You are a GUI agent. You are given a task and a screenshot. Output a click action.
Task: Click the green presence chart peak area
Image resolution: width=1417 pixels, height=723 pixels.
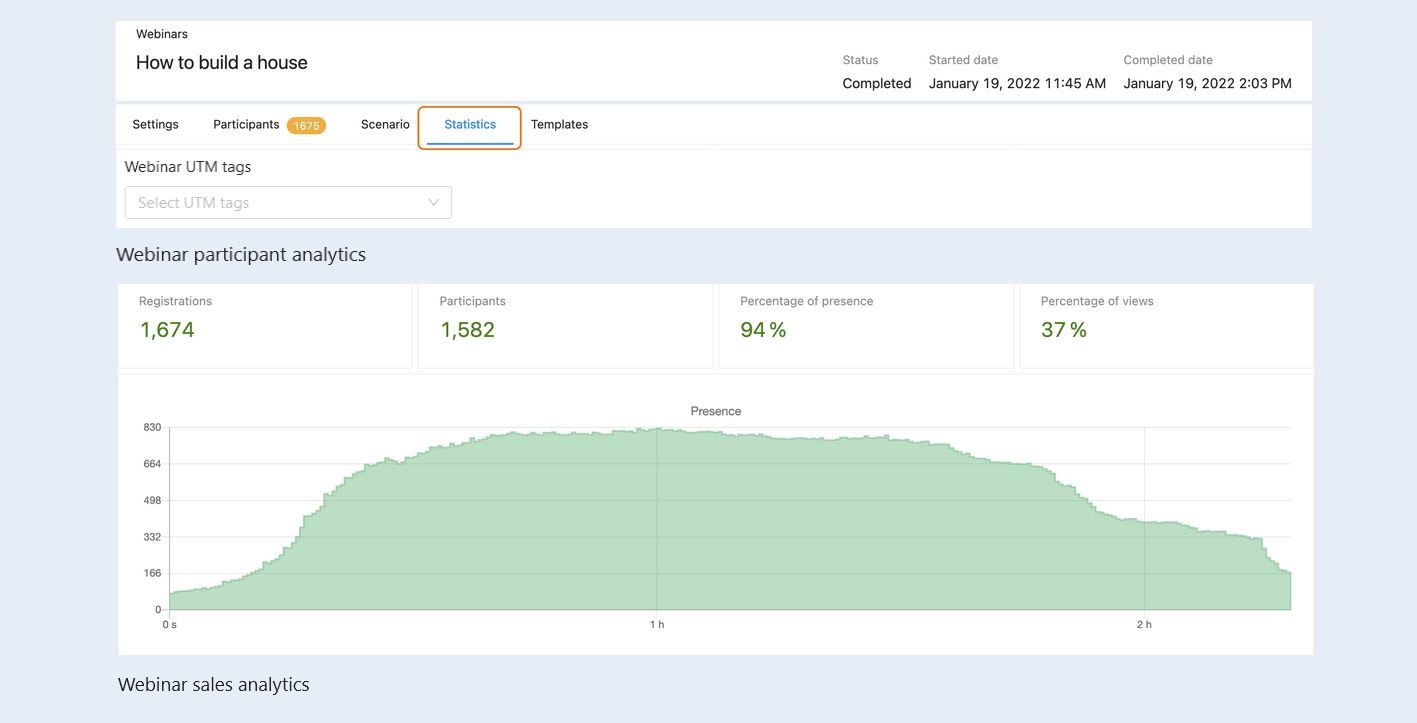(655, 520)
